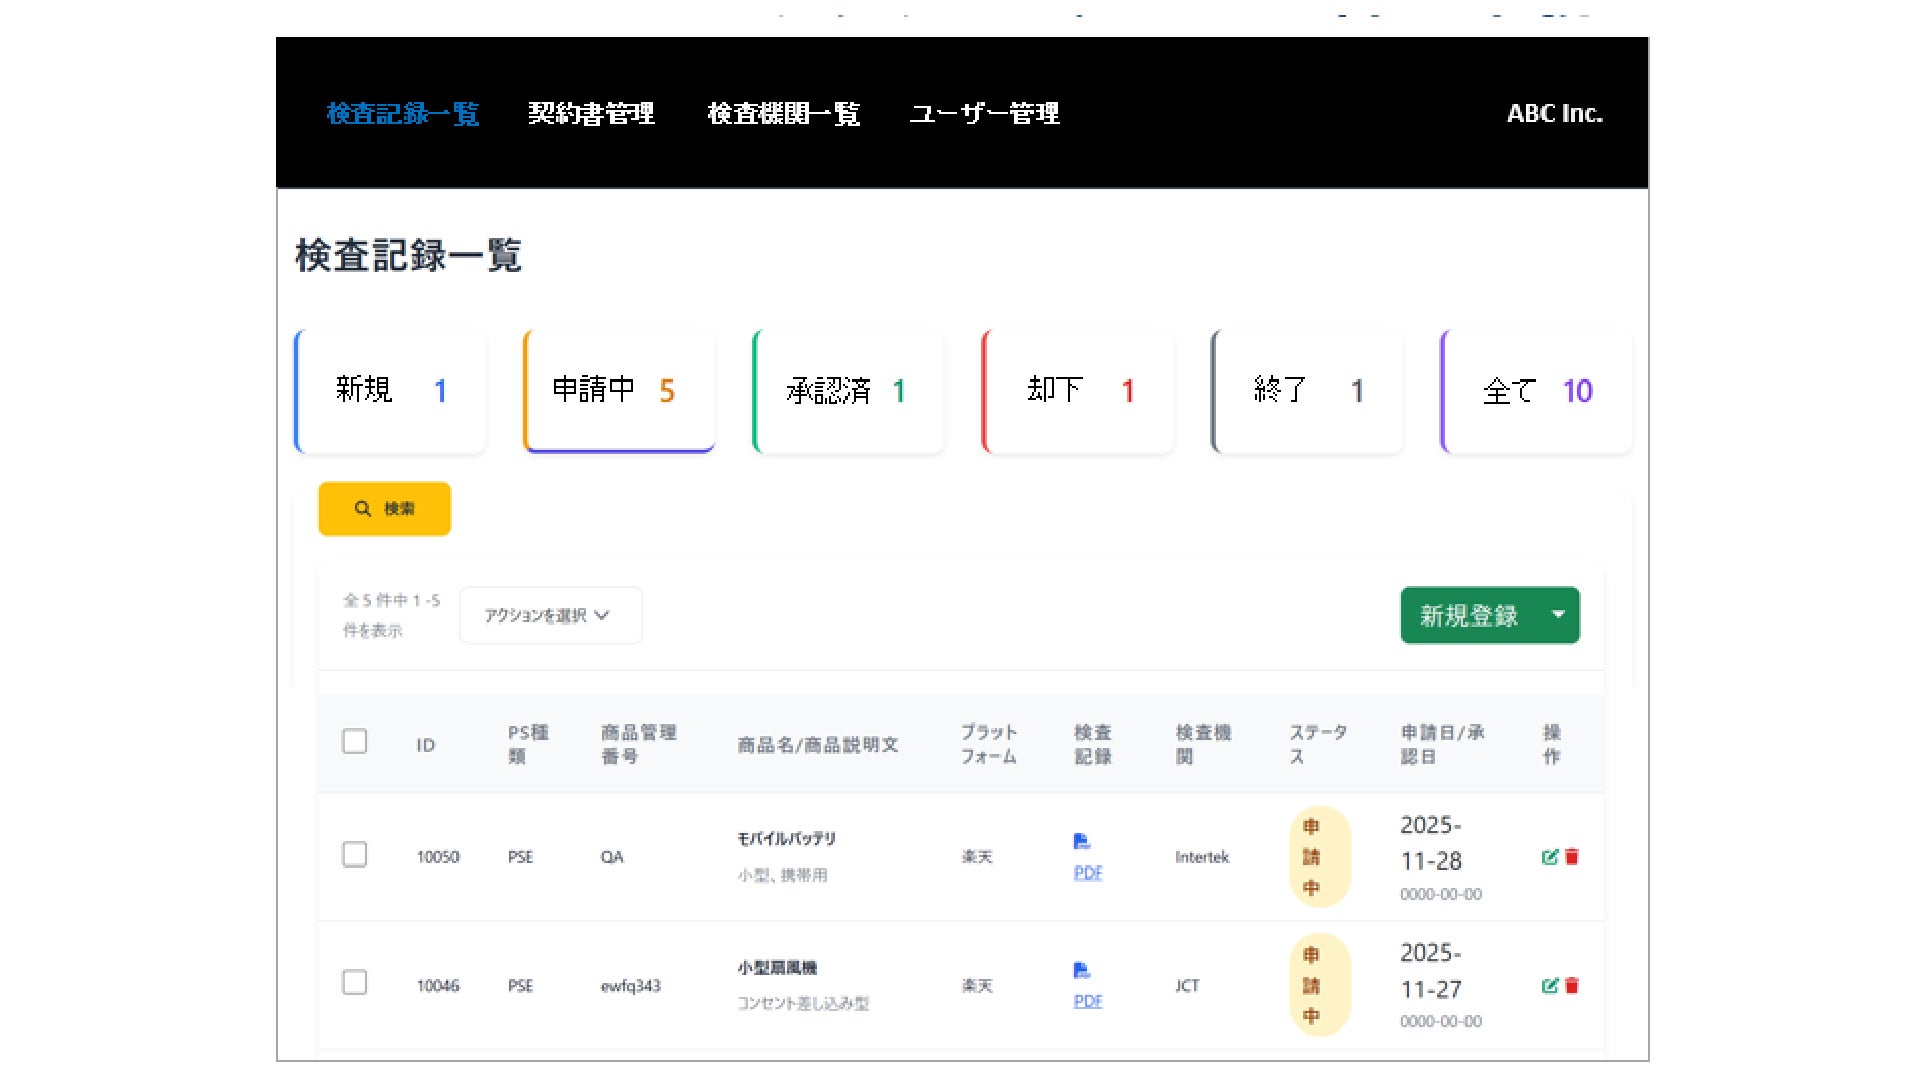Click edit icon for record 10046
The width and height of the screenshot is (1920, 1080).
[x=1549, y=986]
